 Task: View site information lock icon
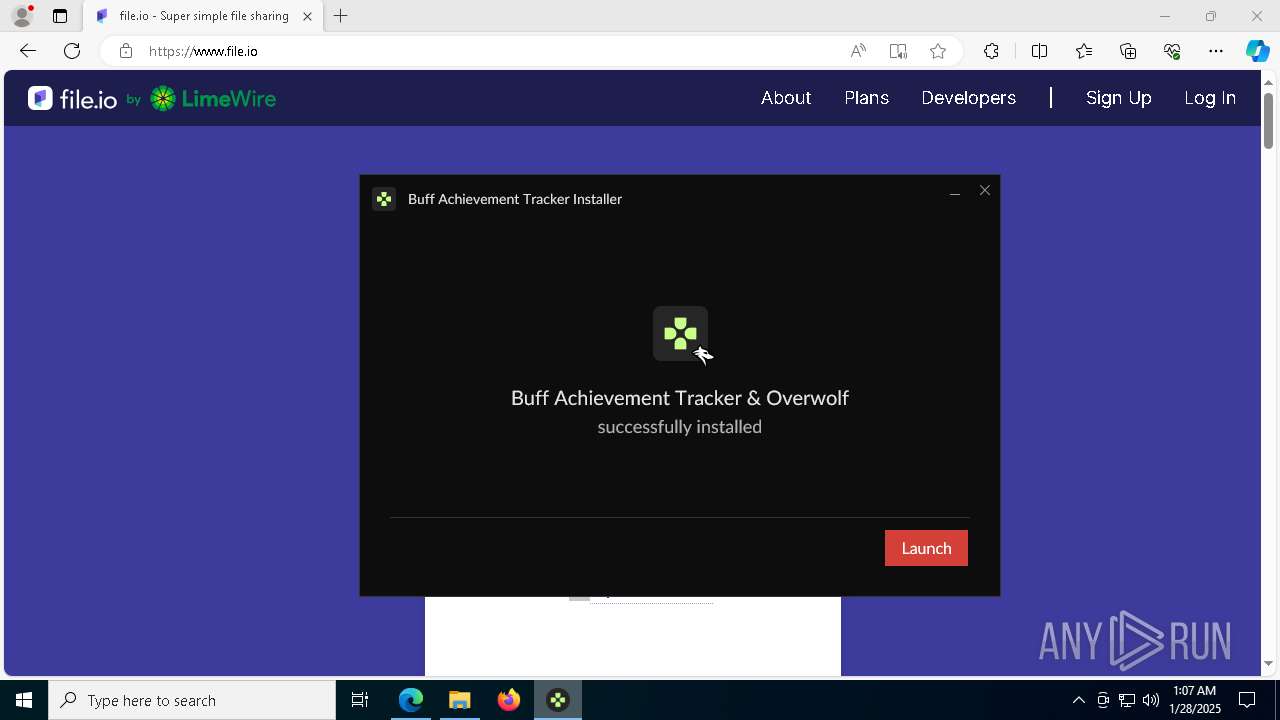point(125,51)
